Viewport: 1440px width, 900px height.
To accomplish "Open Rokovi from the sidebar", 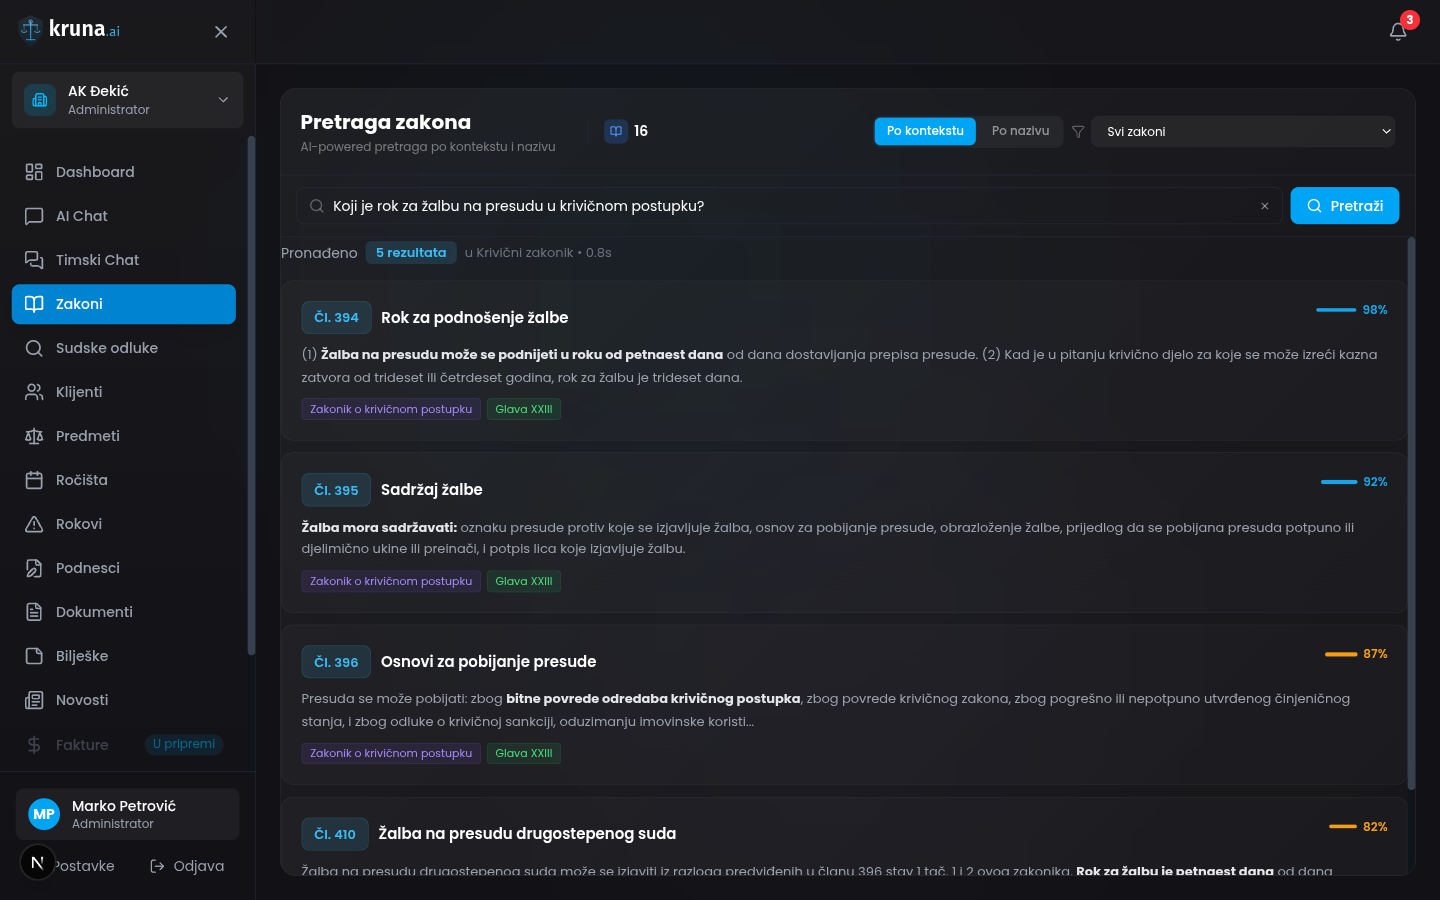I will 79,524.
